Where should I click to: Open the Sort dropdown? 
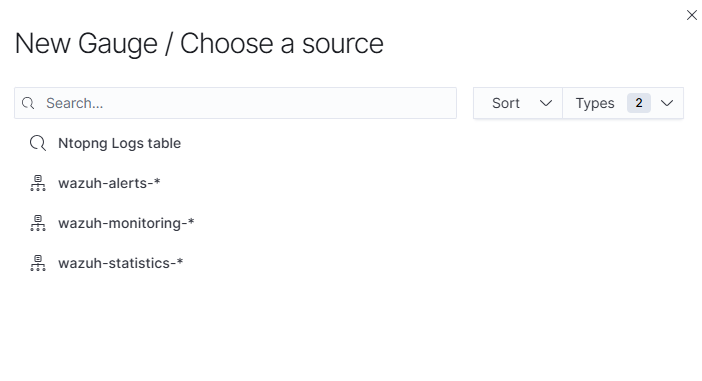coord(518,103)
